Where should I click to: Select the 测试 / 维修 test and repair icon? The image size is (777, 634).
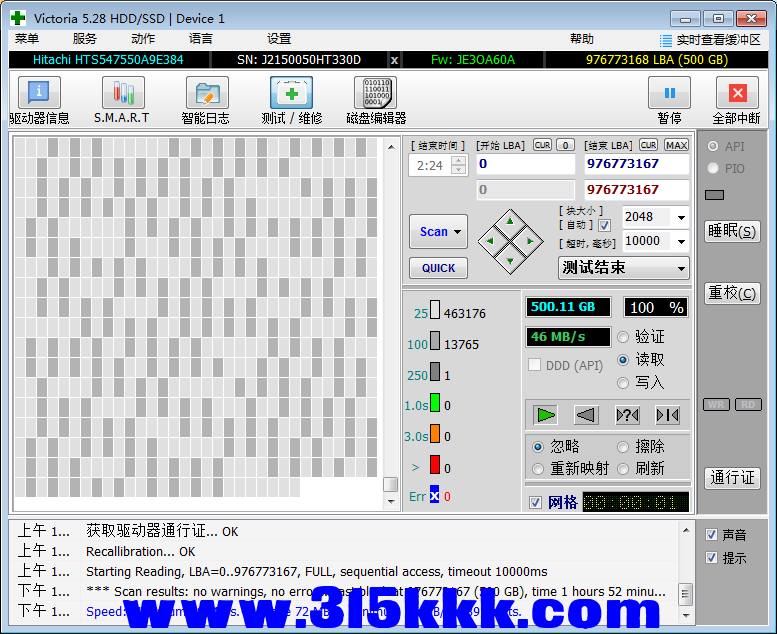[291, 93]
